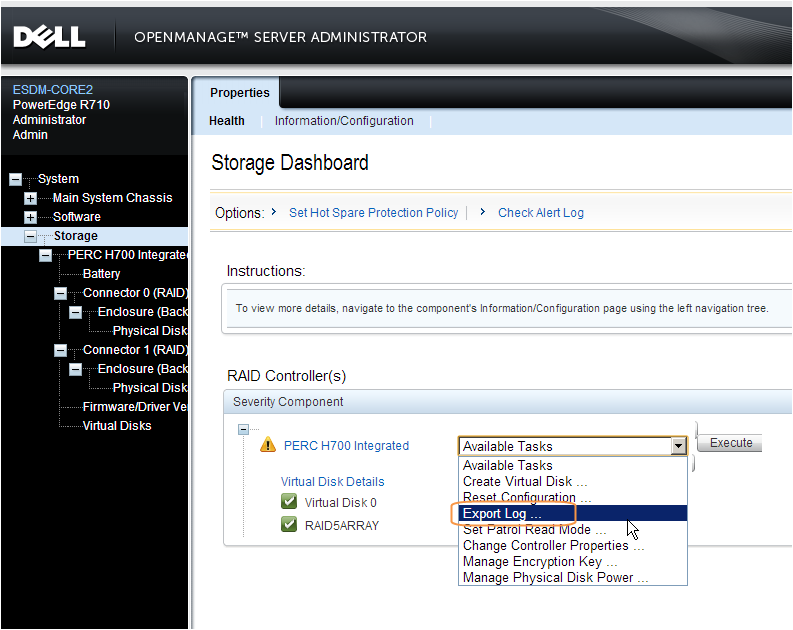Viewport: 793px width, 630px height.
Task: Collapse the Enclosure node under Connector 0
Action: click(x=75, y=312)
